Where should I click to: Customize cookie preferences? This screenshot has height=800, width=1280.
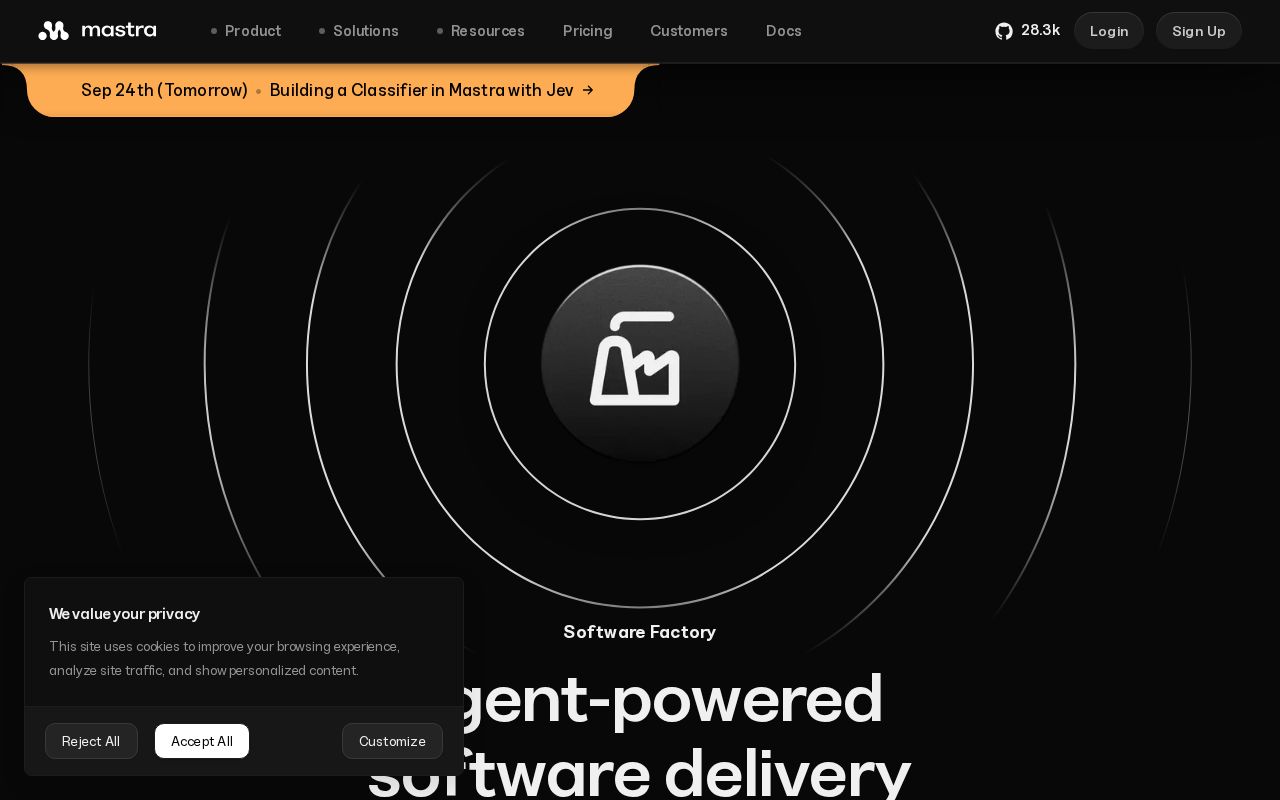tap(392, 741)
